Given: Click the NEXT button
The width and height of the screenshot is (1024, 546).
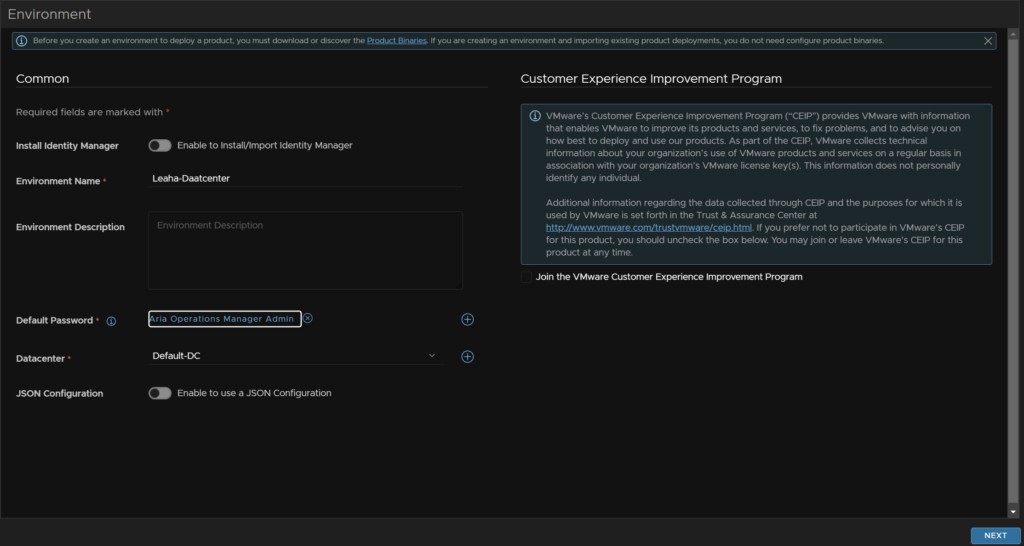Looking at the screenshot, I should [995, 536].
